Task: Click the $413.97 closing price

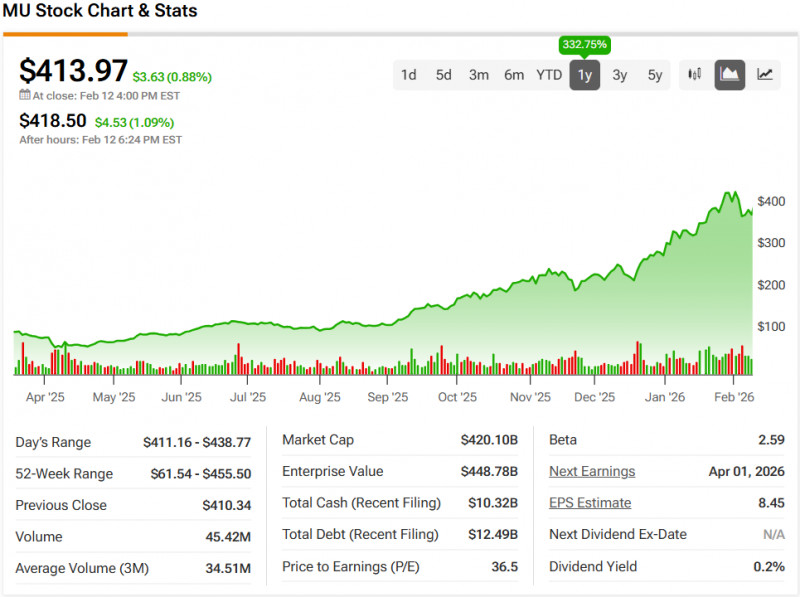Action: point(73,71)
